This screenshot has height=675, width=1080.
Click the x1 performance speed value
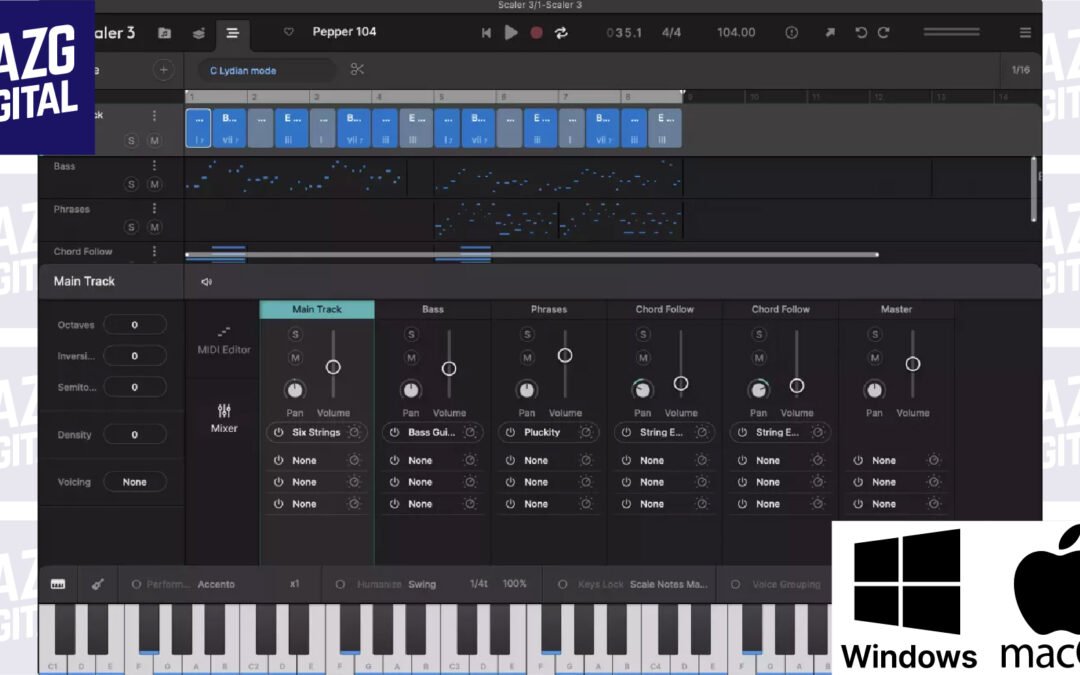pyautogui.click(x=295, y=584)
